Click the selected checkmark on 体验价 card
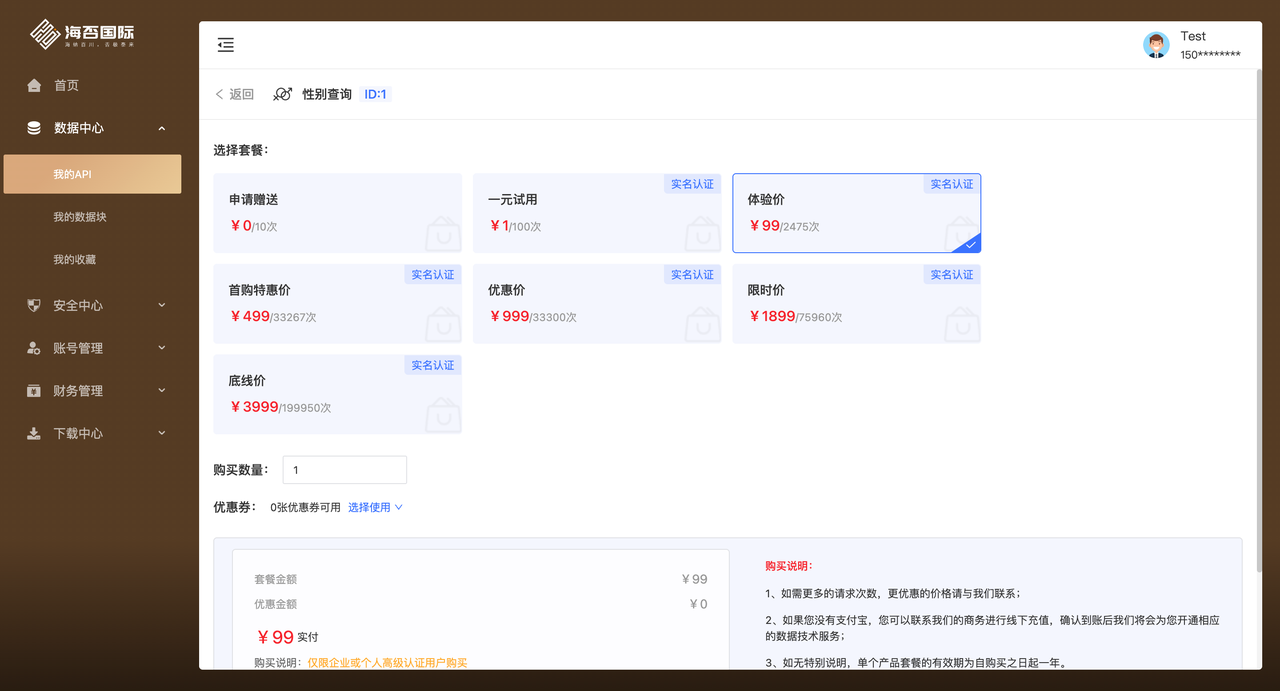The height and width of the screenshot is (691, 1280). (x=970, y=245)
